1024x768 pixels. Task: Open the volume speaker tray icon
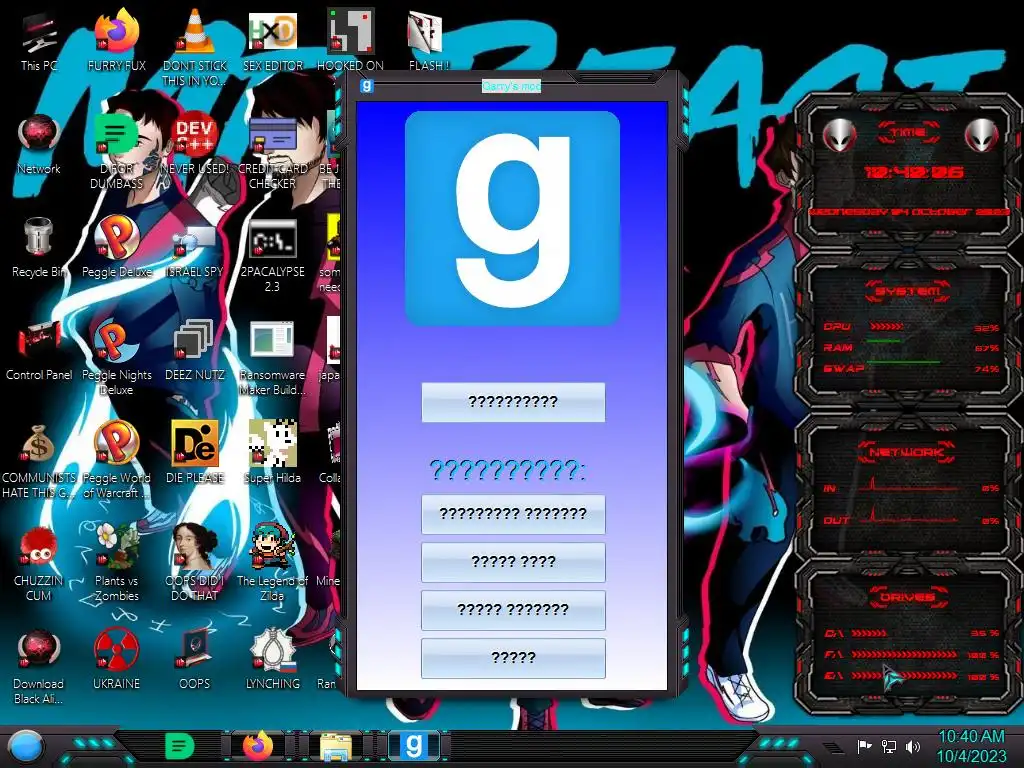pos(913,746)
